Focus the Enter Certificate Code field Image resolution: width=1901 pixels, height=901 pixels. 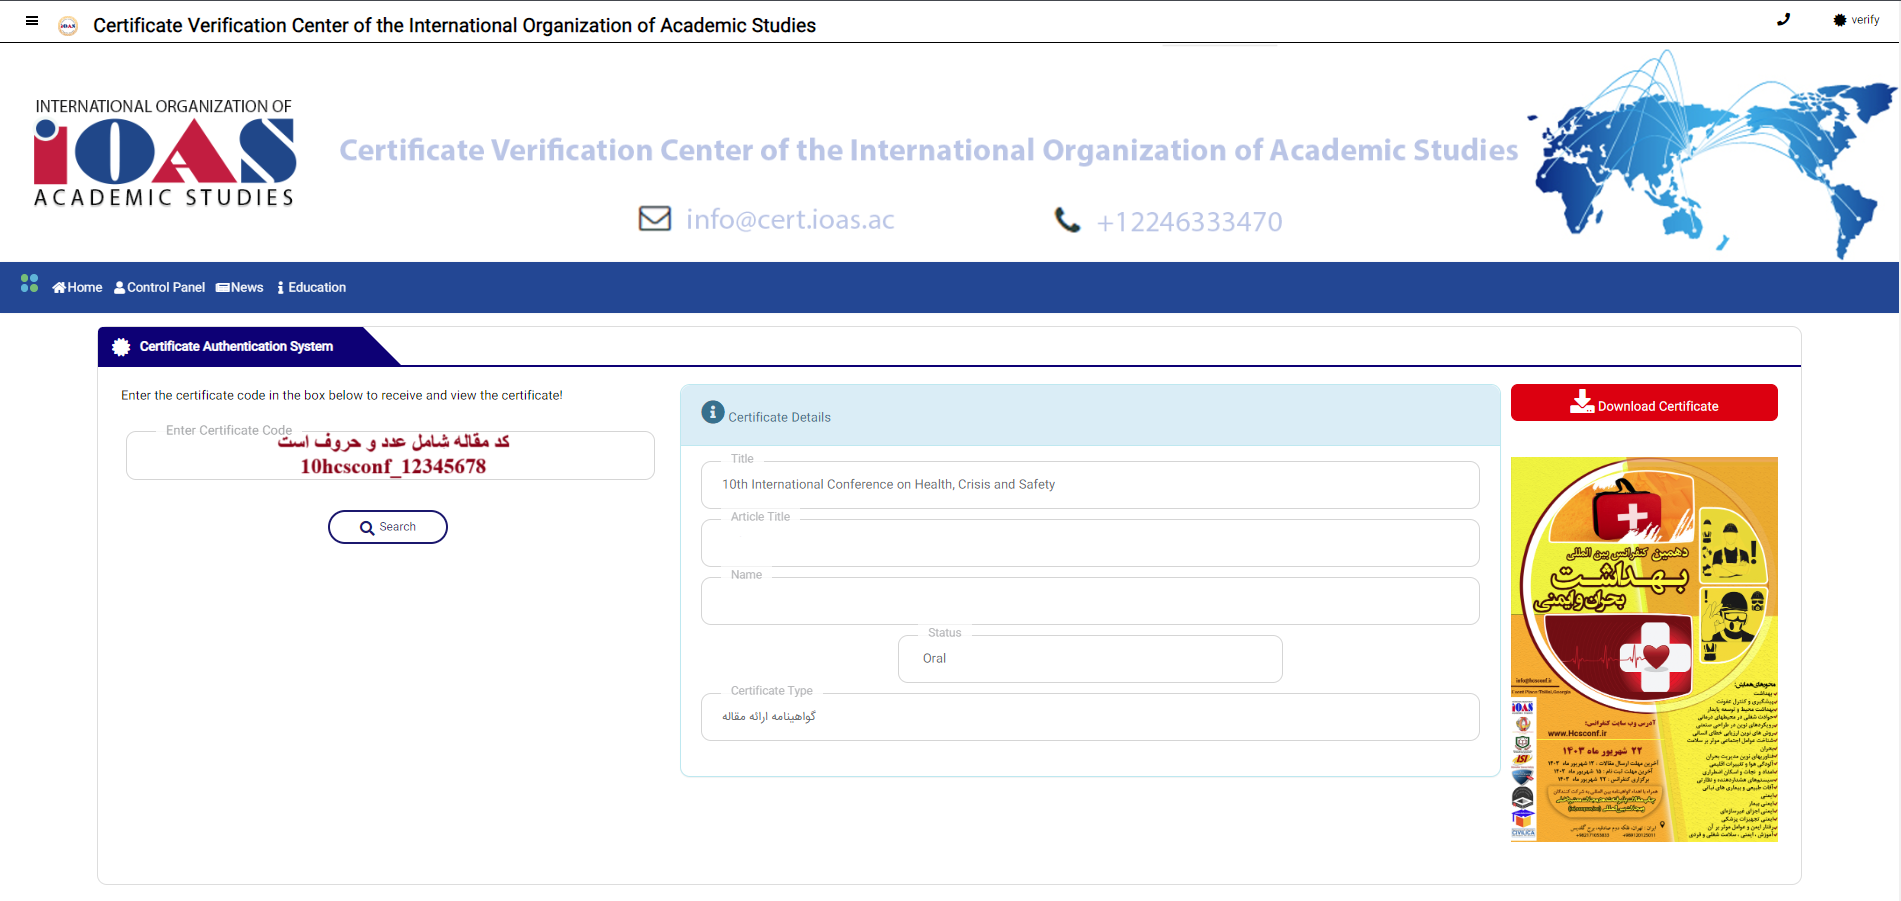[390, 455]
